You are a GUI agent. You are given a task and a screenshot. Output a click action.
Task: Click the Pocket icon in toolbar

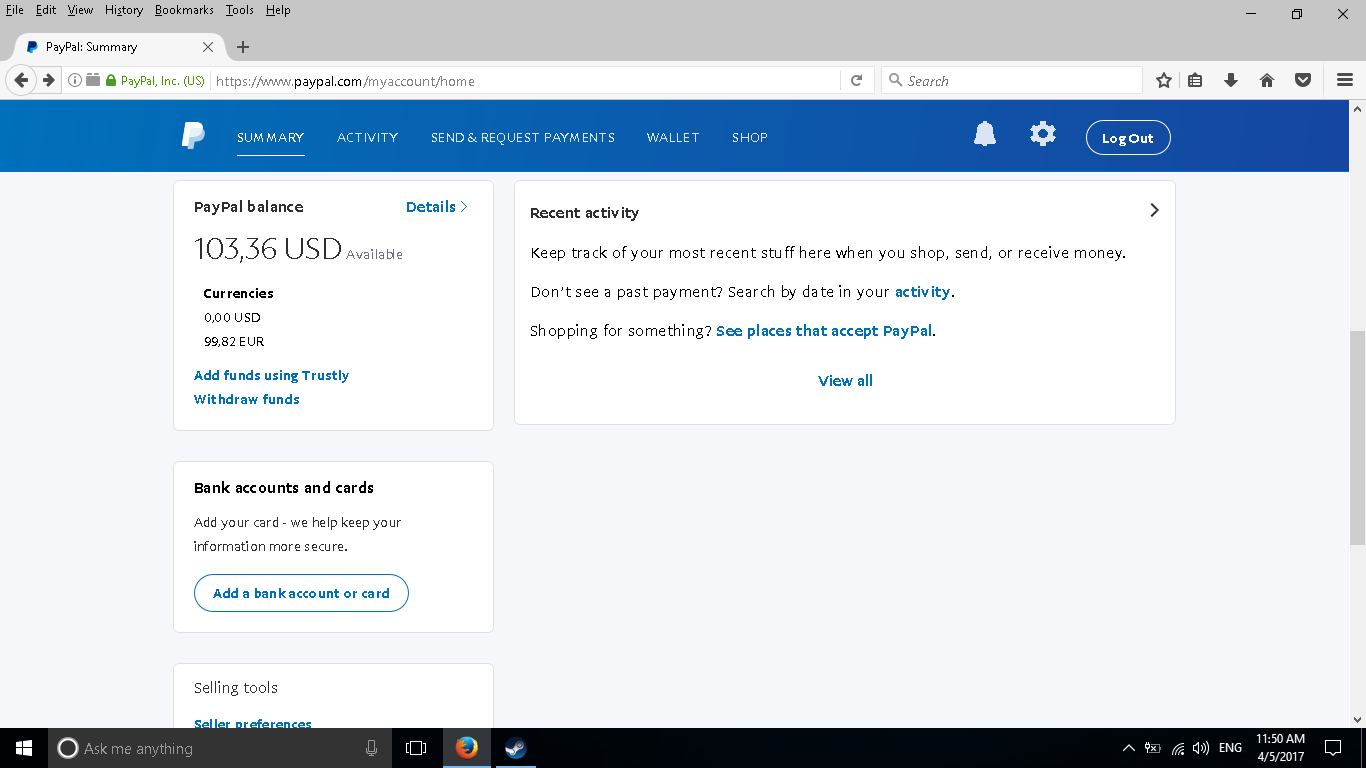tap(1303, 81)
